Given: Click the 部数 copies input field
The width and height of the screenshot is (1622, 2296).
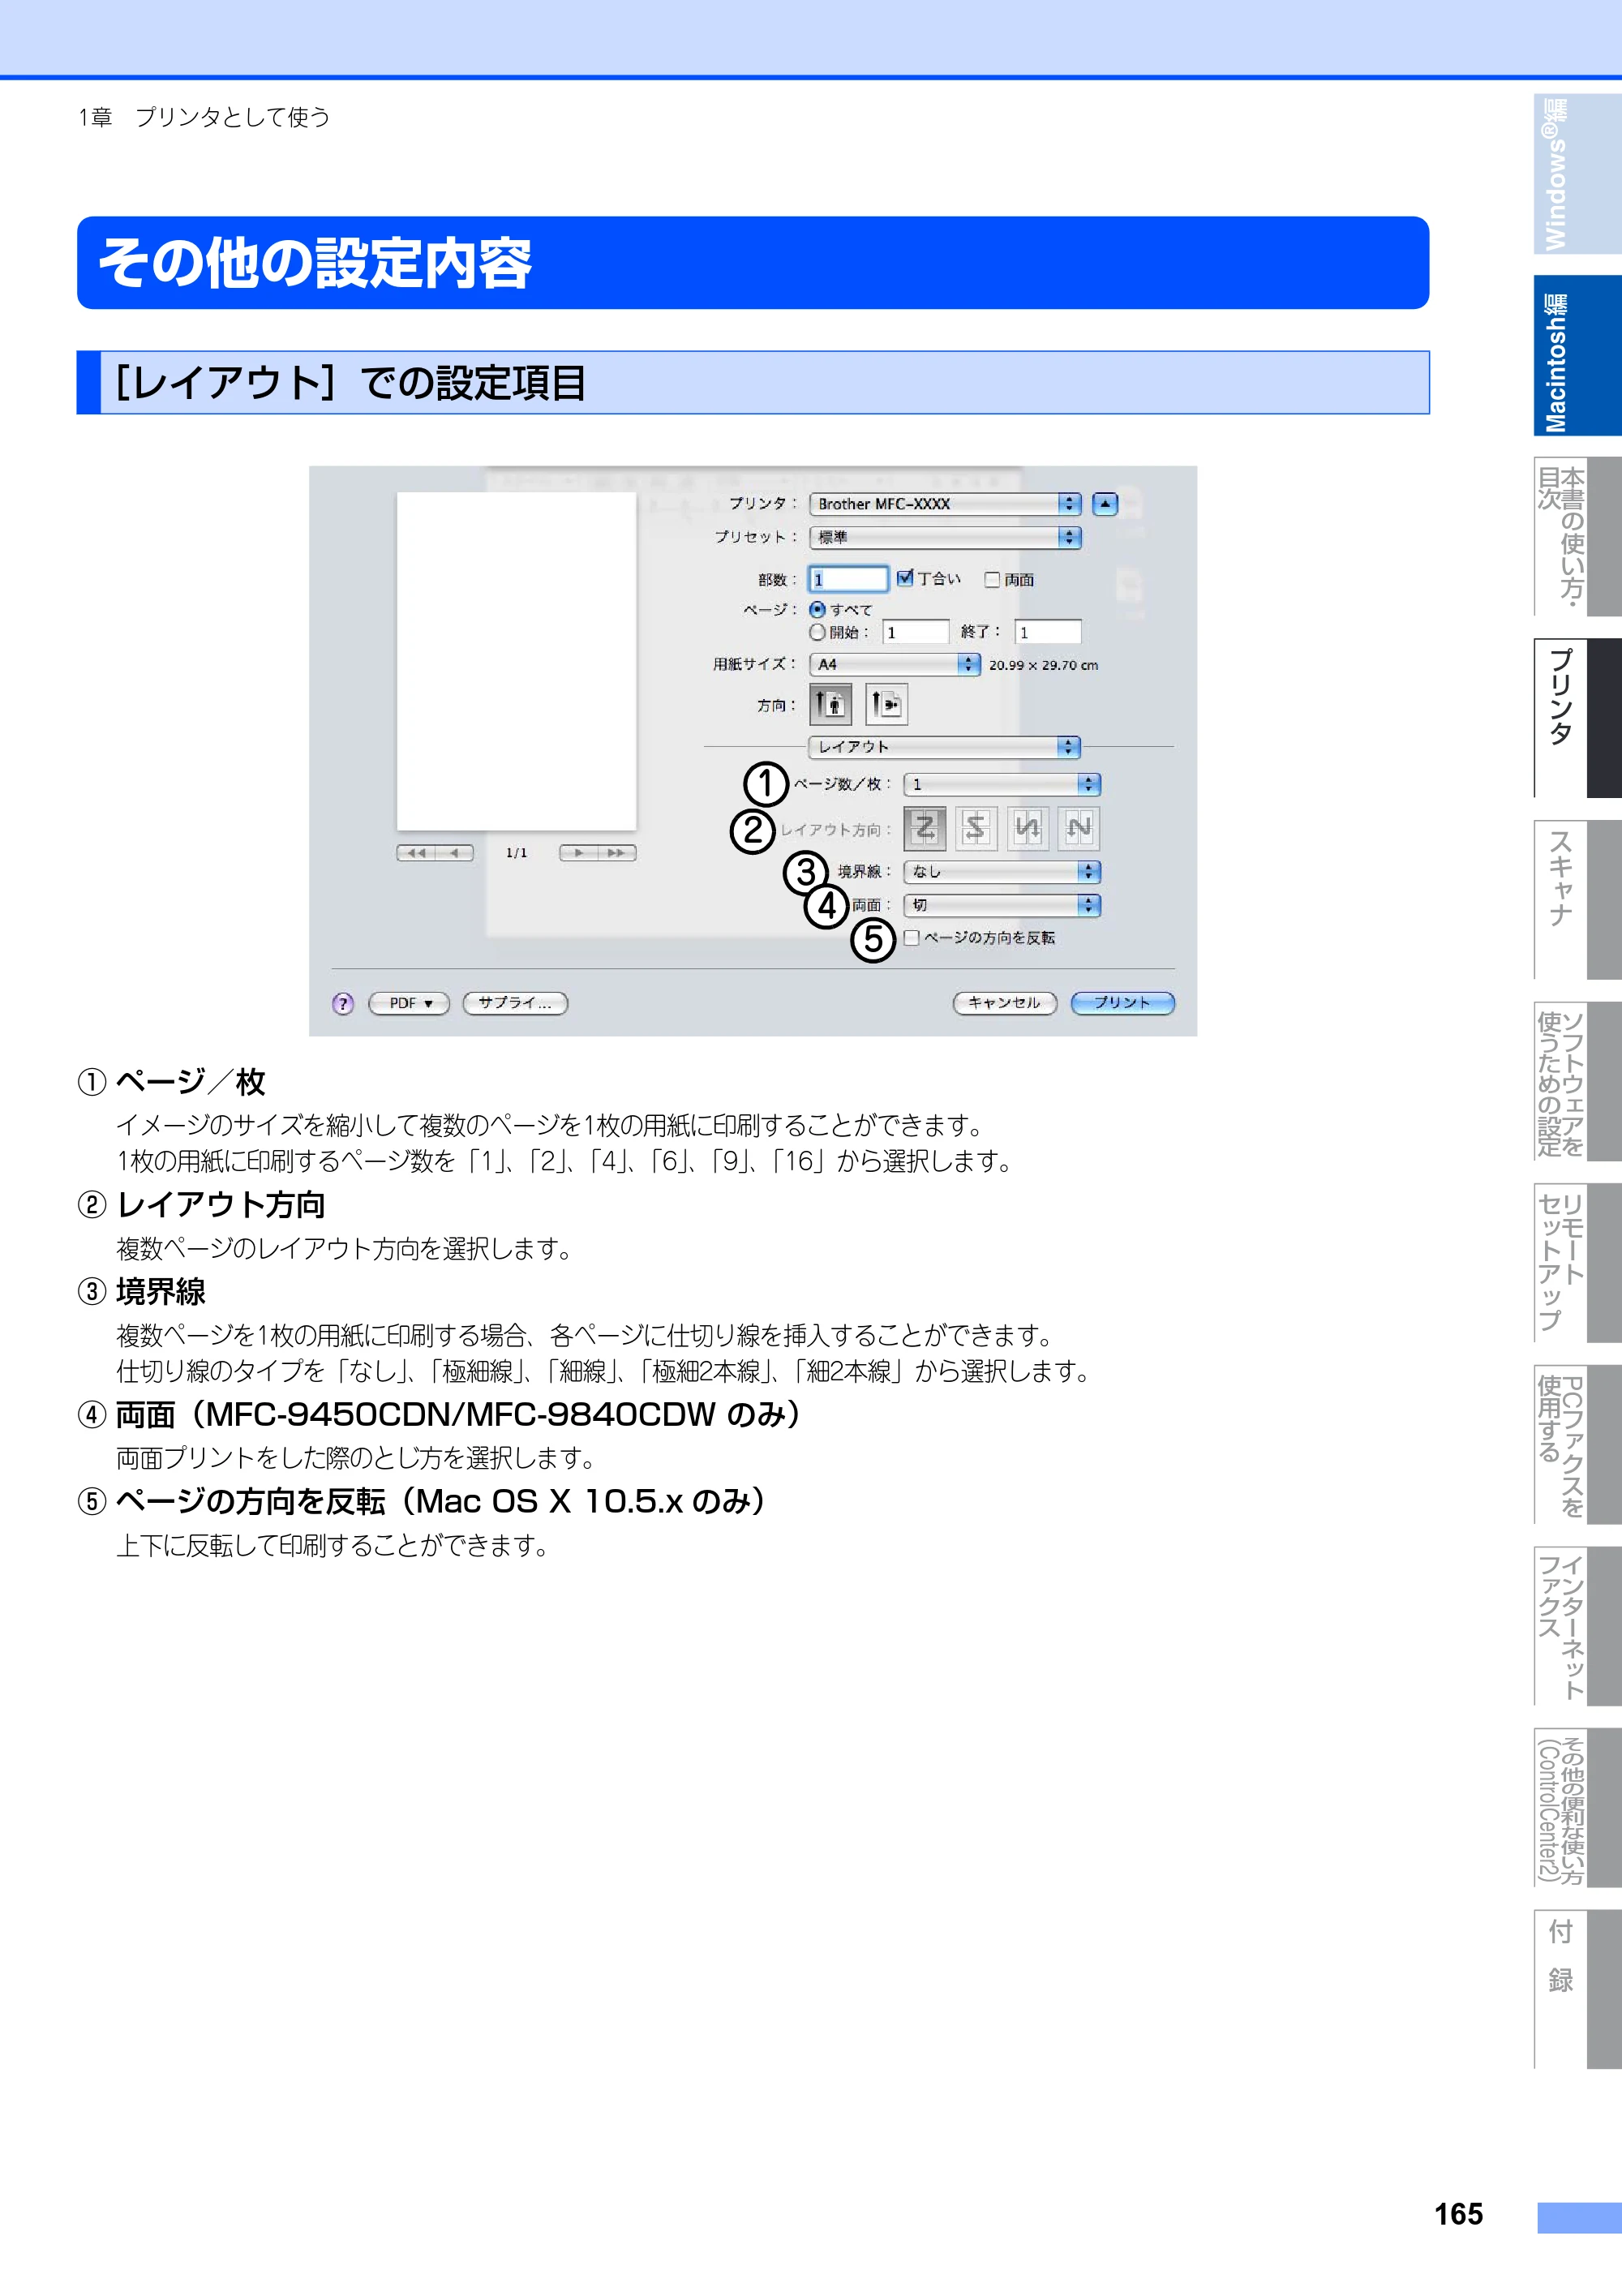Looking at the screenshot, I should [849, 579].
